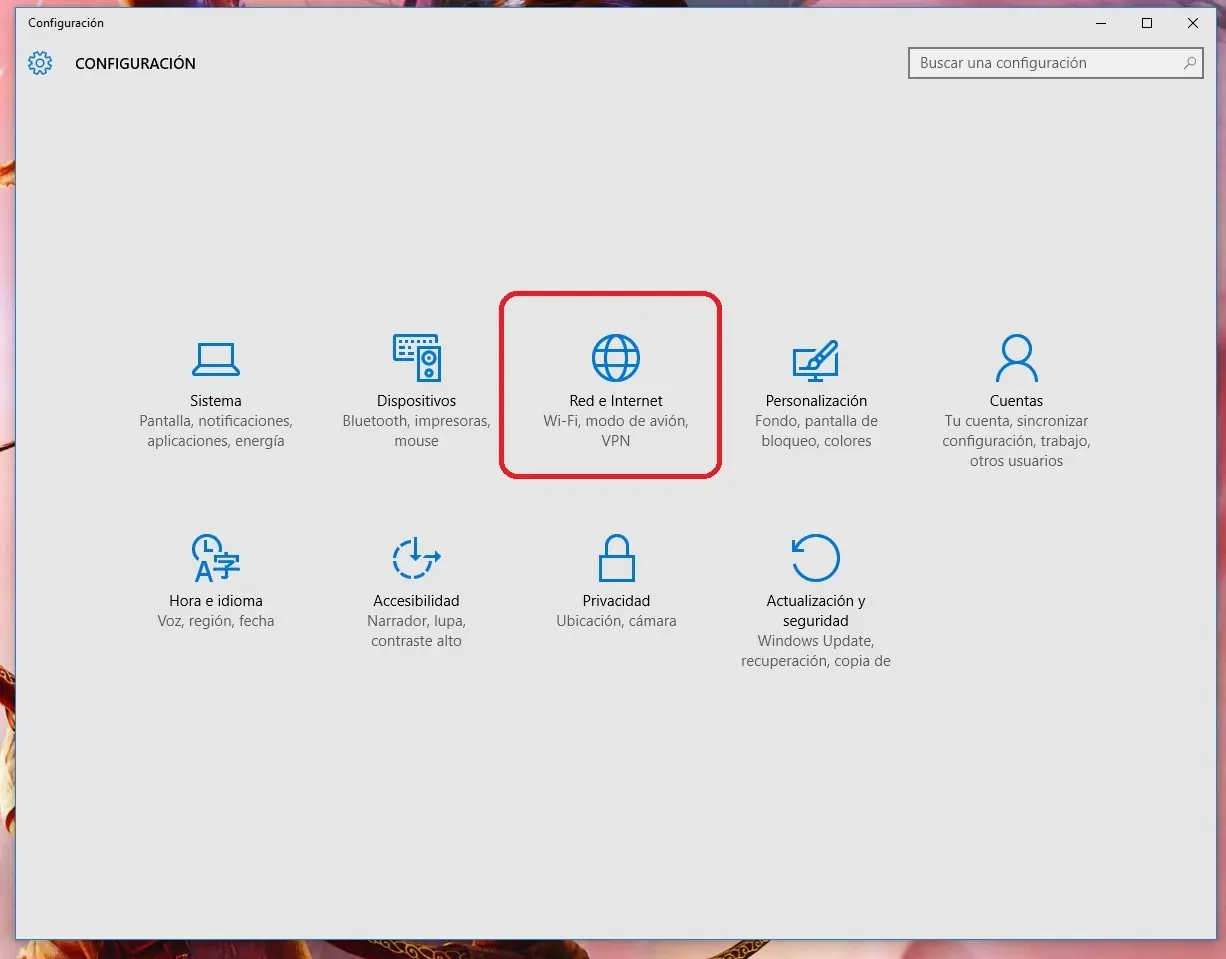Click the Actualización y seguridad circular arrow icon

click(x=816, y=557)
